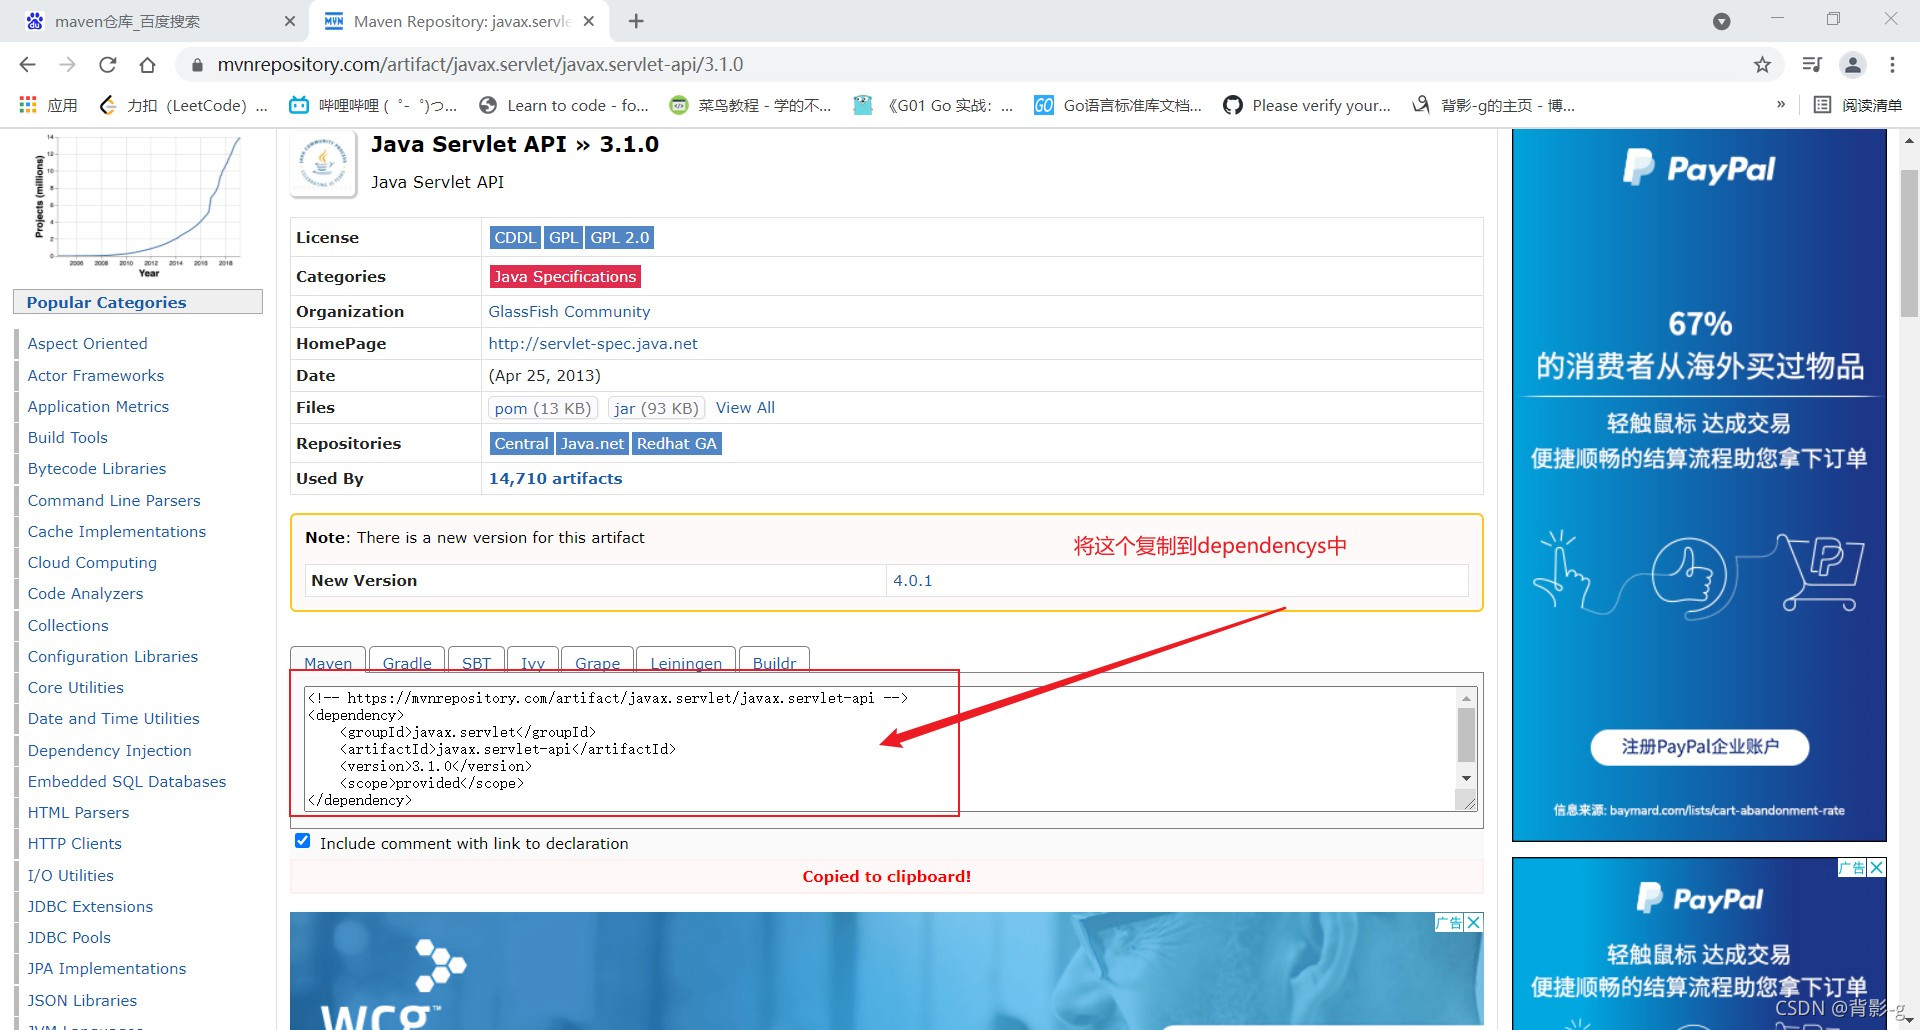Click inside the Maven dependency code box
Screen dimensions: 1920x1030
coord(880,748)
